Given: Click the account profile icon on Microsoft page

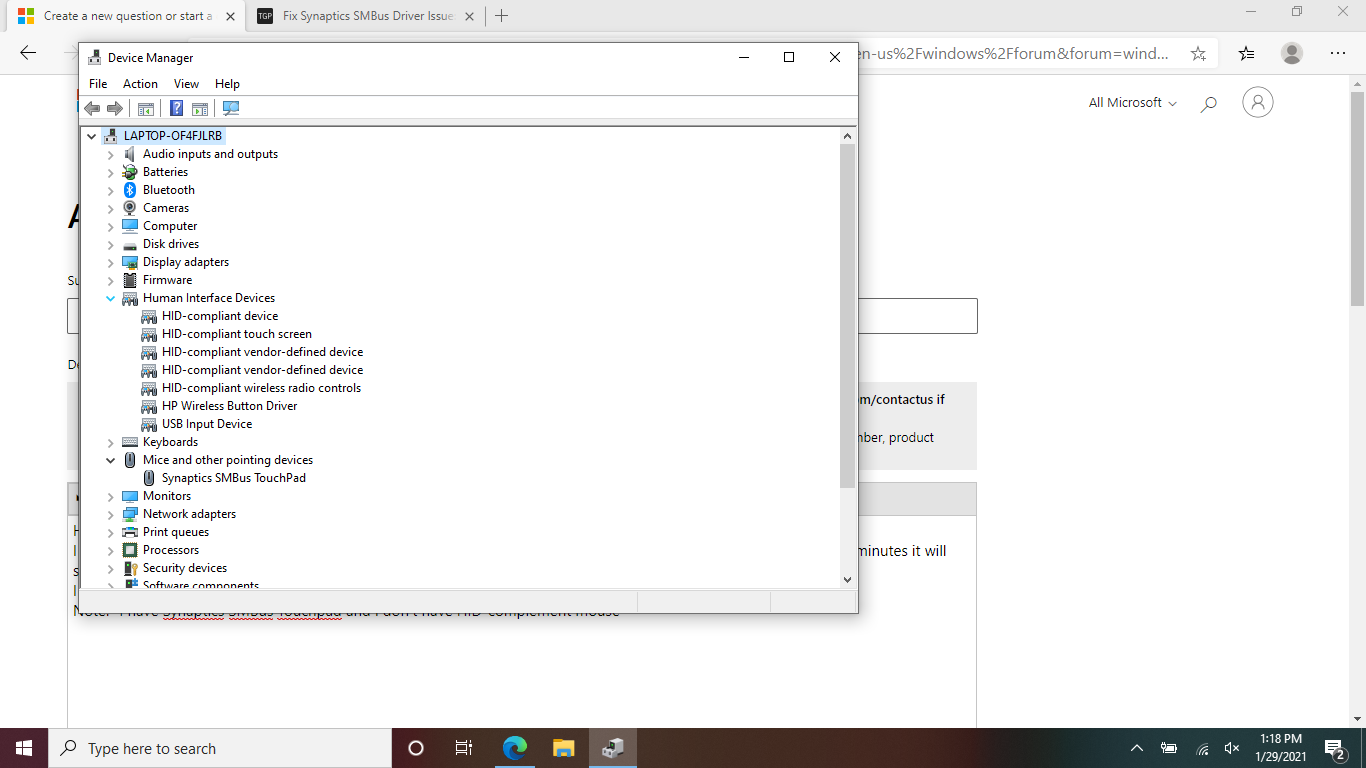Looking at the screenshot, I should 1258,102.
